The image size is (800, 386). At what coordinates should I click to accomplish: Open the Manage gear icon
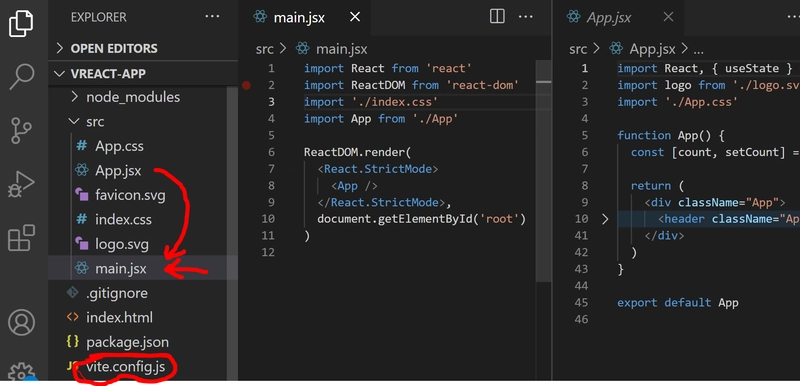tap(21, 372)
